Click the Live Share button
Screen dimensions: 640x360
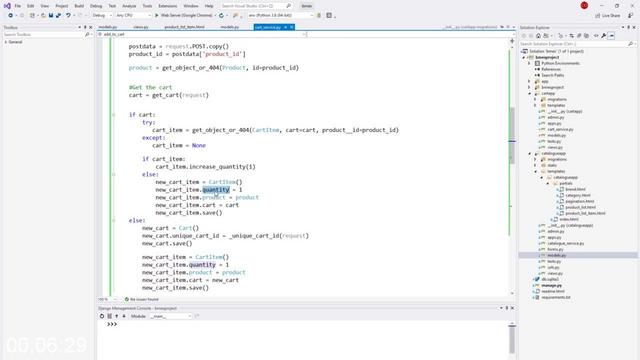pyautogui.click(x=608, y=16)
